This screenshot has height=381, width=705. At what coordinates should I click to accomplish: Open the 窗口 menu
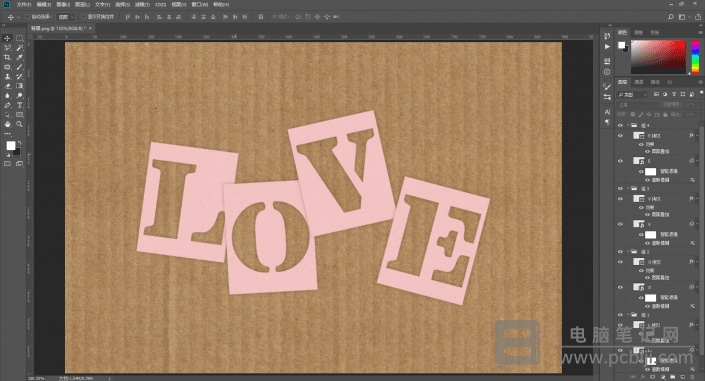point(200,4)
